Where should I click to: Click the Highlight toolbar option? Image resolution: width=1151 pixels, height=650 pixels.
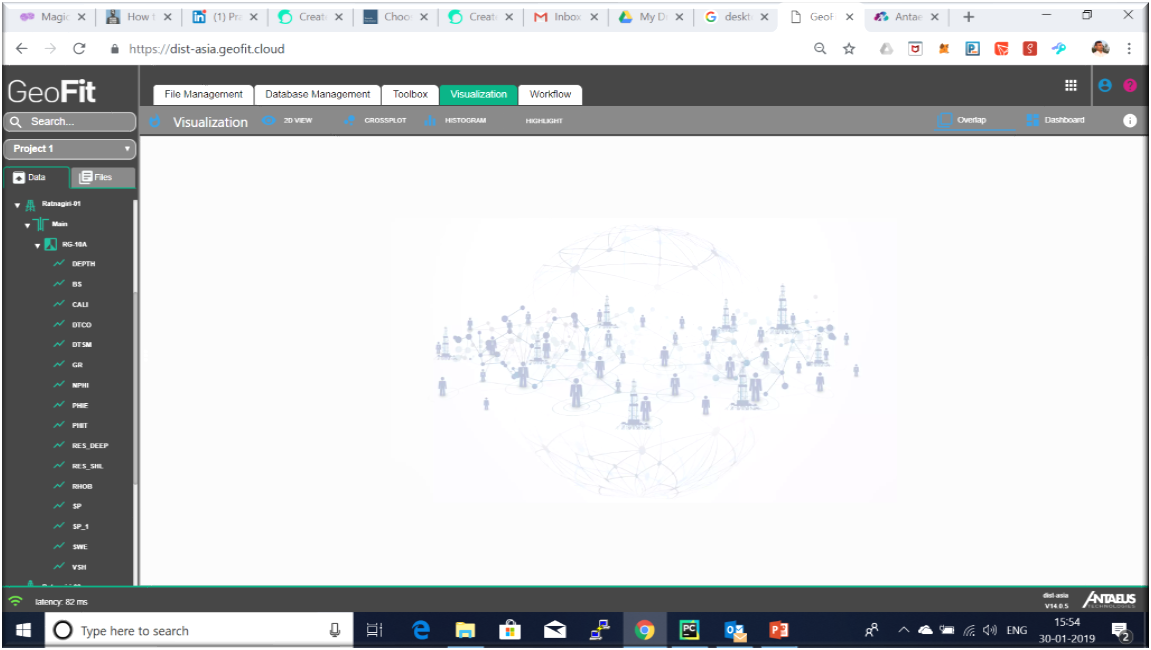coord(544,121)
